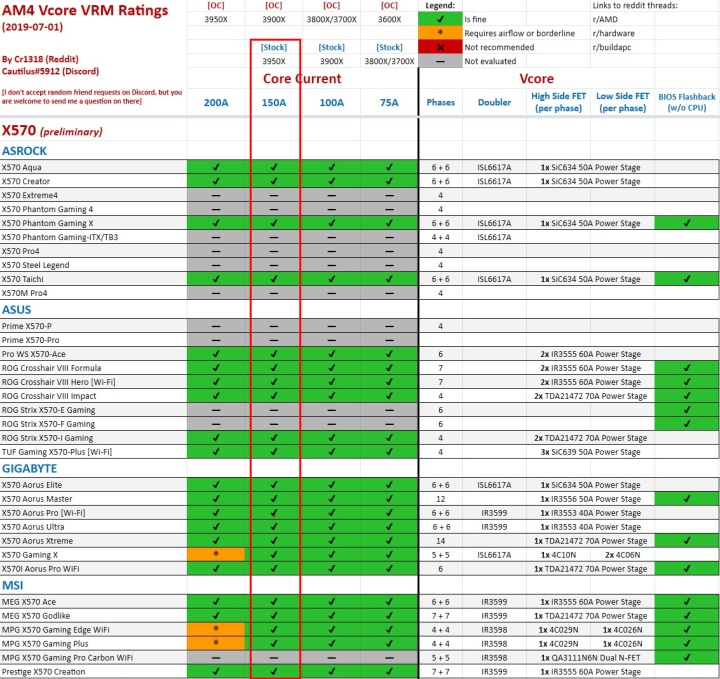
Task: Click the 200A dash for X570 Steel Legend
Action: 216,265
